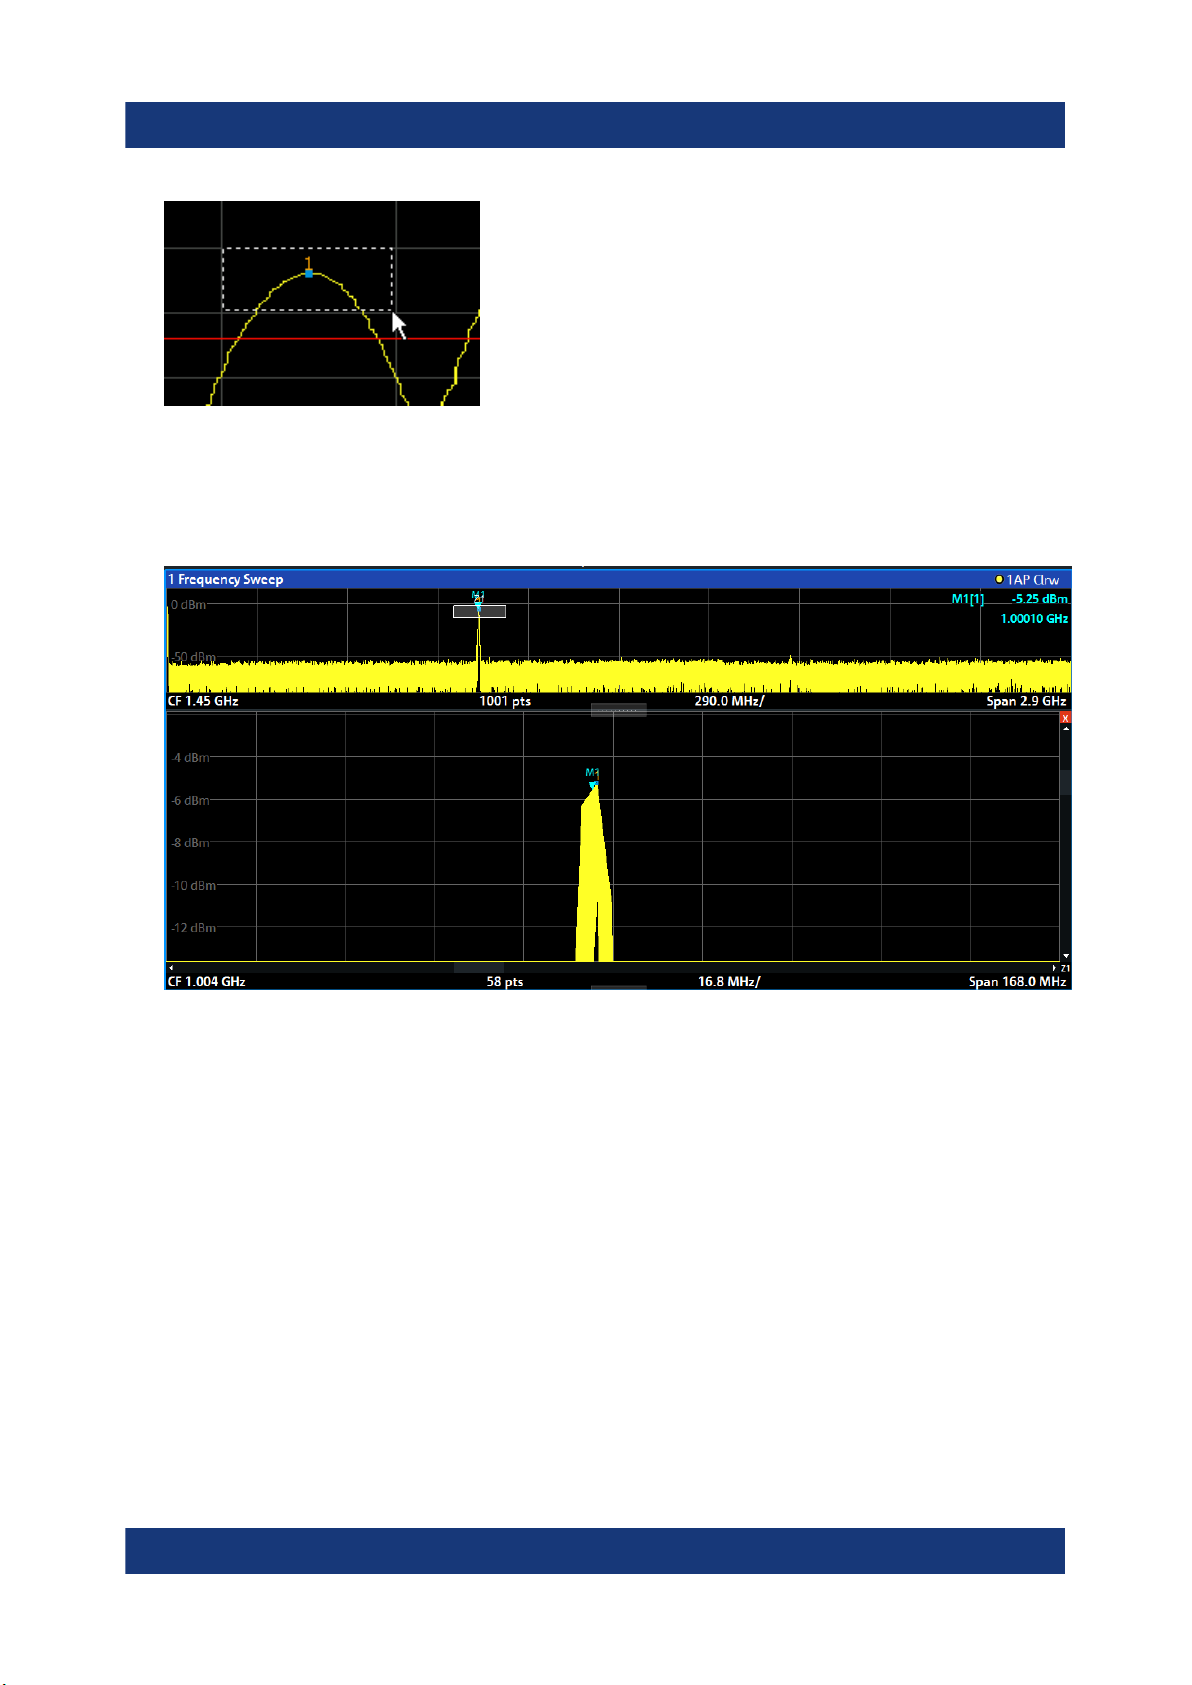Click the '16.8 MHz/' zoom division label
Image resolution: width=1192 pixels, height=1685 pixels.
(729, 982)
